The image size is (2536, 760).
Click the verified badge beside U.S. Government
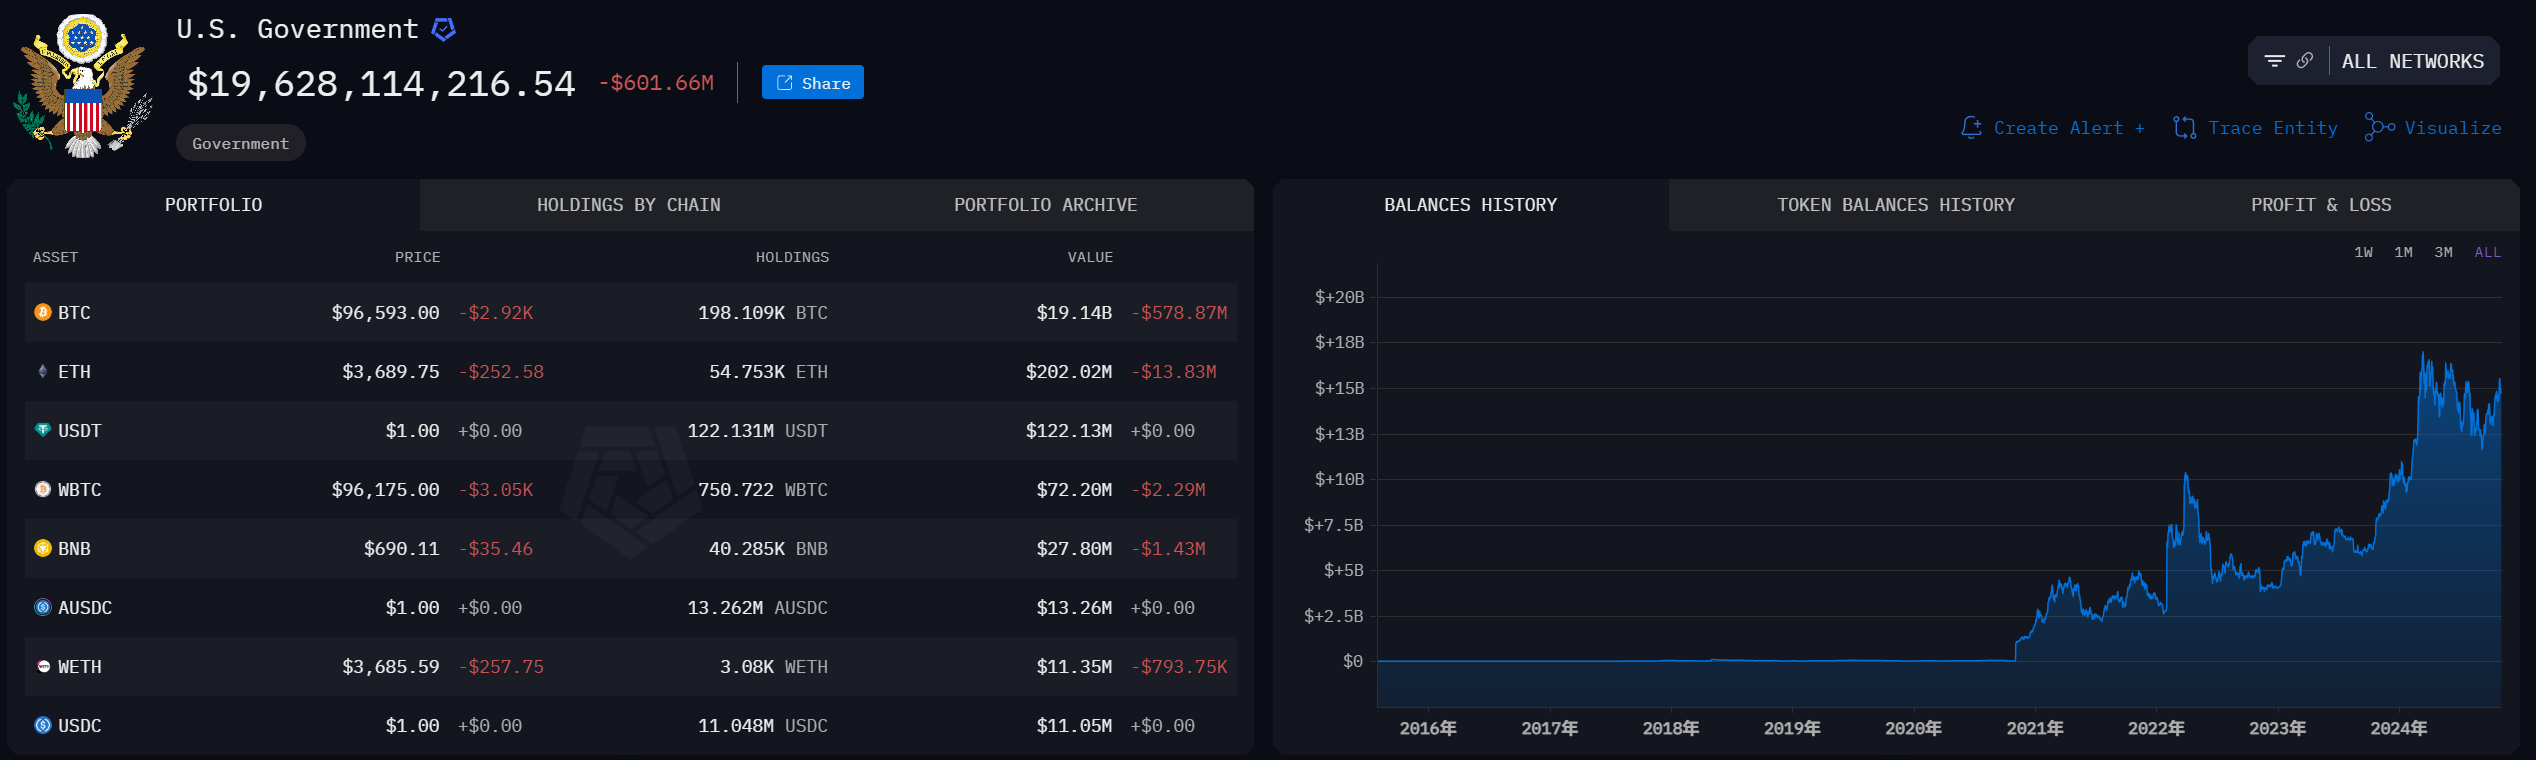[443, 30]
